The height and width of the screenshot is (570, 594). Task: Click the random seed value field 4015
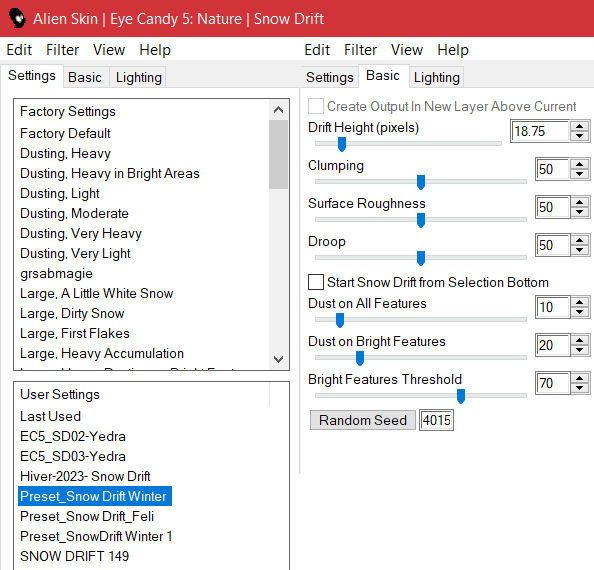(436, 420)
